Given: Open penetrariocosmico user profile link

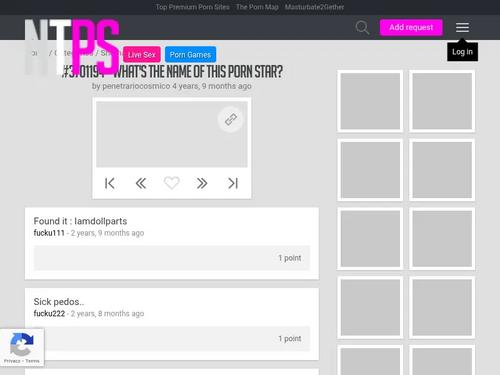Looking at the screenshot, I should point(136,86).
